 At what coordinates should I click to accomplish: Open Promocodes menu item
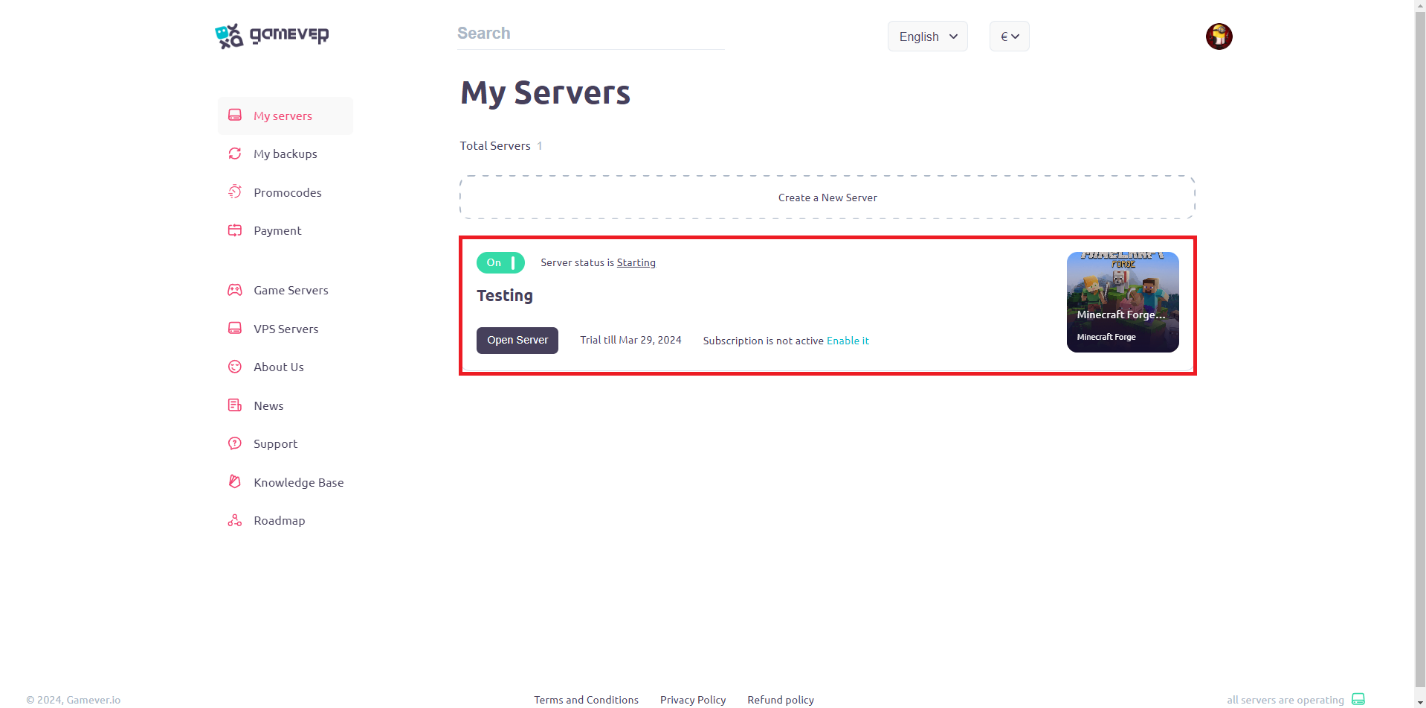pyautogui.click(x=285, y=192)
